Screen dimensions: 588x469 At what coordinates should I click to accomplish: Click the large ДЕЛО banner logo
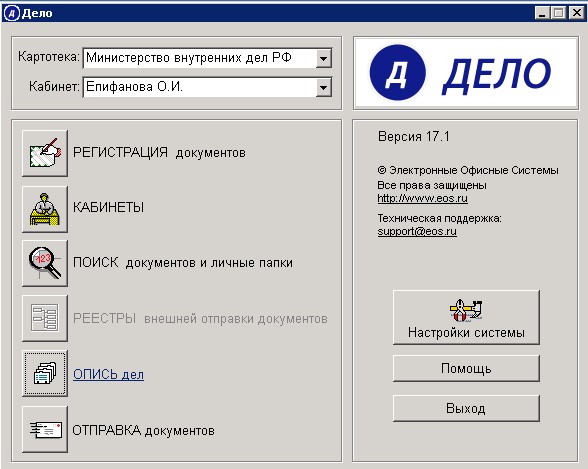(465, 73)
